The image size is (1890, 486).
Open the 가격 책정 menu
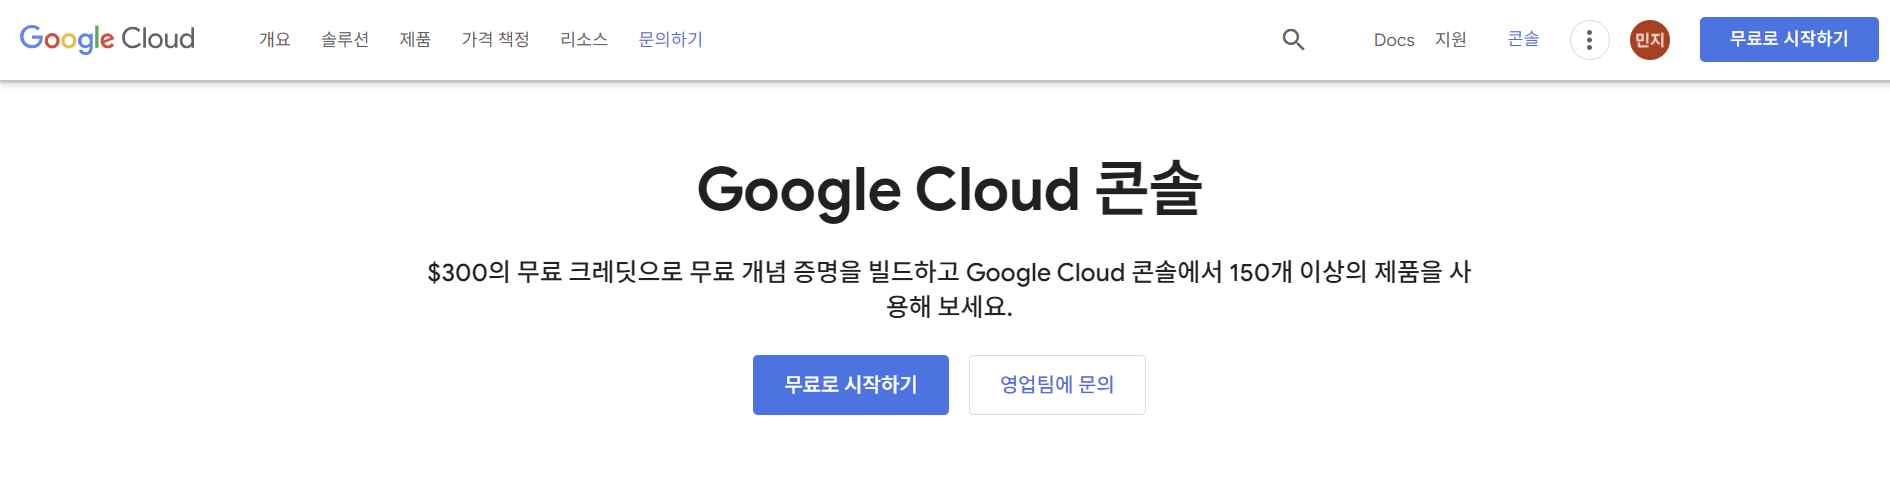495,39
